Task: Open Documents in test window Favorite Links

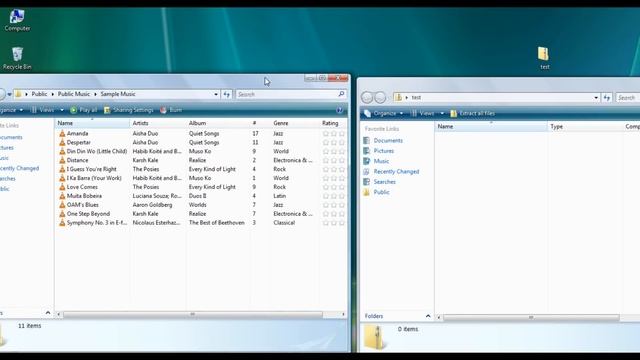Action: point(383,140)
